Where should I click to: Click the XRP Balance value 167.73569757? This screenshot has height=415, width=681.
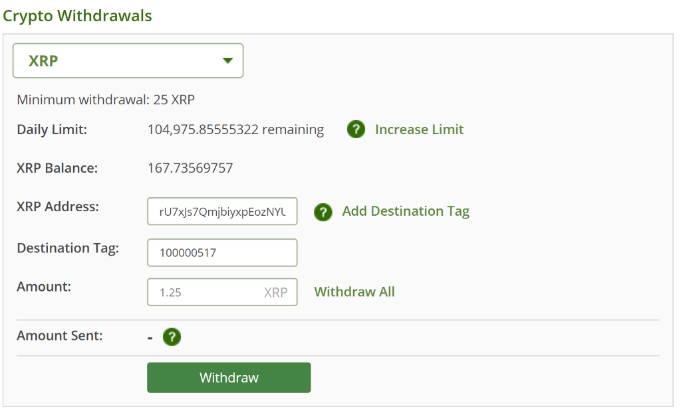[x=190, y=168]
